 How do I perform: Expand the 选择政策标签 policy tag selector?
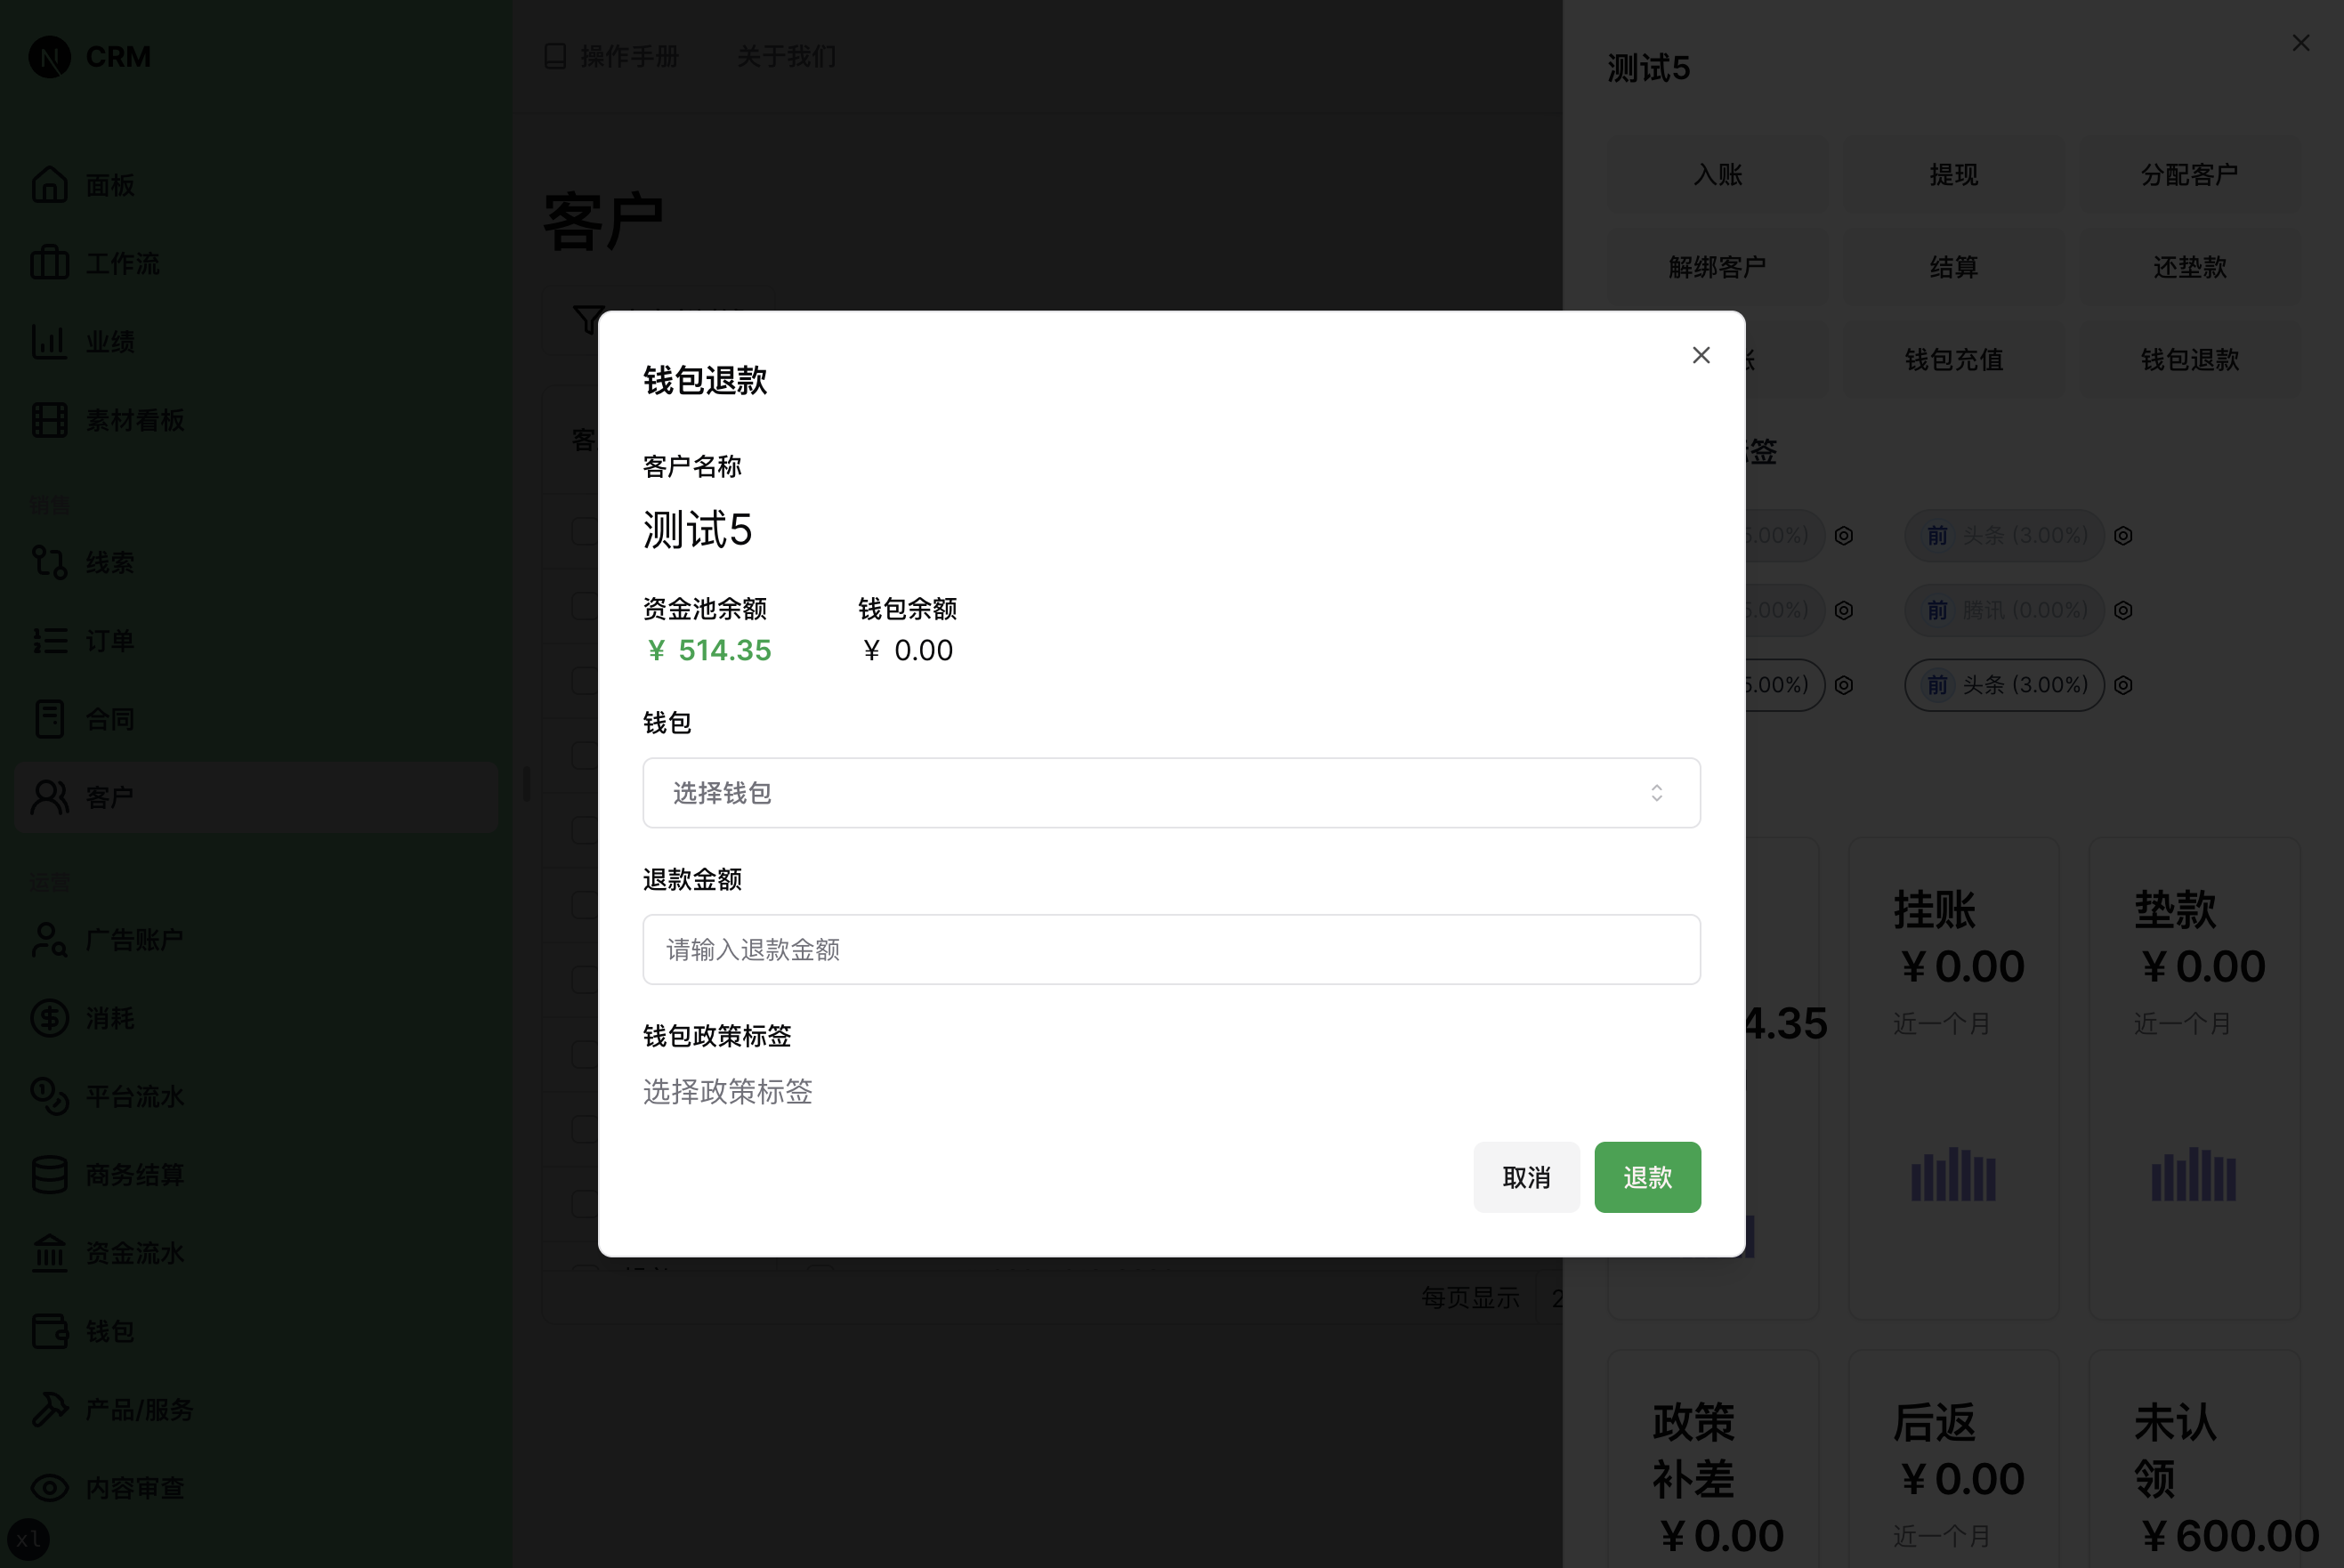tap(728, 1092)
